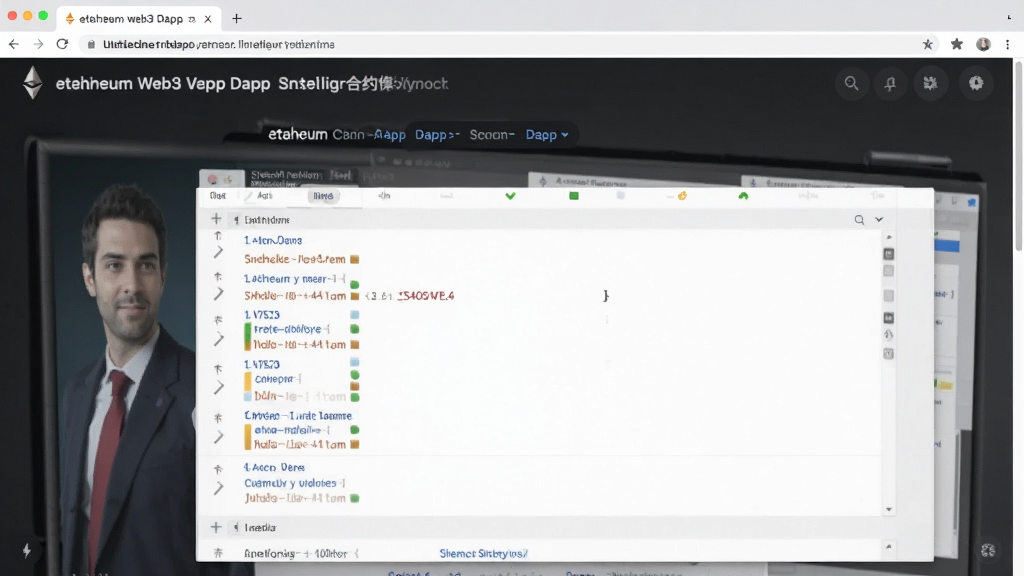
Task: Click the panel list scroll-down arrow
Action: pos(889,509)
